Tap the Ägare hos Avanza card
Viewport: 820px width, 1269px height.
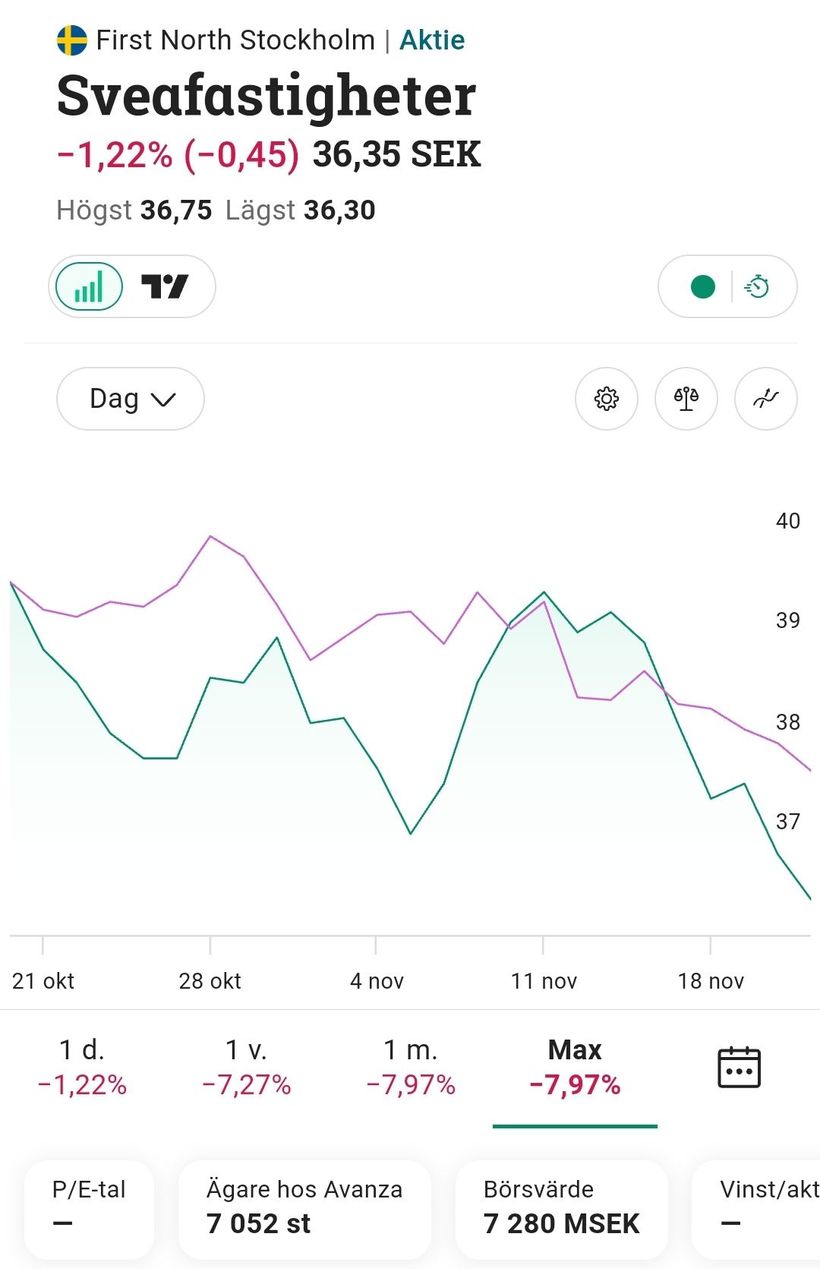pos(304,1207)
